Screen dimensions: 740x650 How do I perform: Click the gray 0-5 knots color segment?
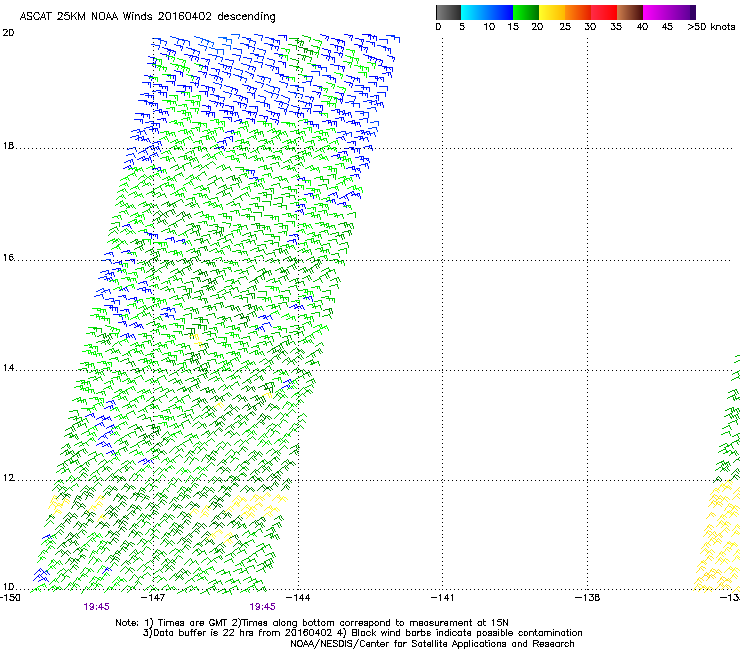(x=448, y=12)
